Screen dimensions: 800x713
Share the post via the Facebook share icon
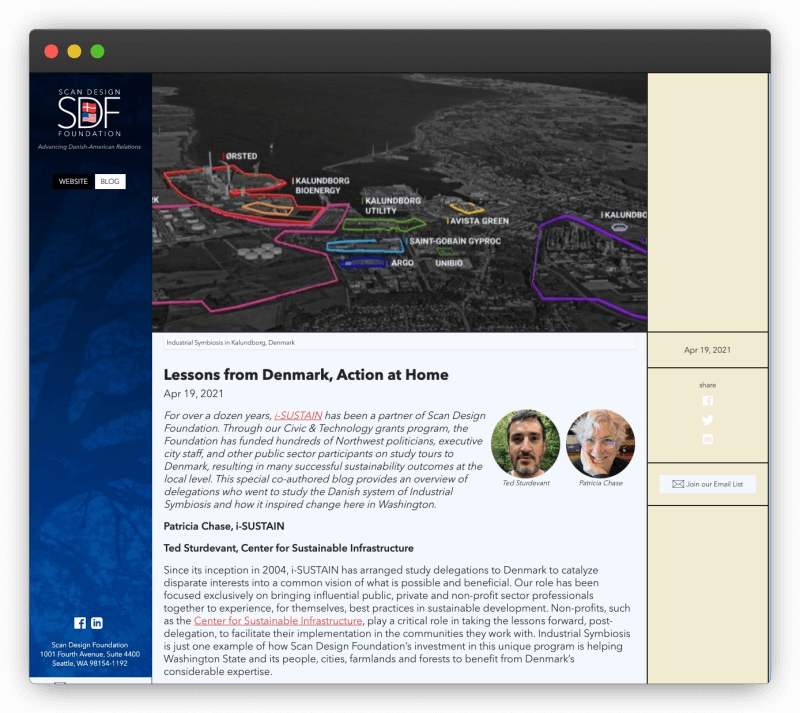pos(708,401)
